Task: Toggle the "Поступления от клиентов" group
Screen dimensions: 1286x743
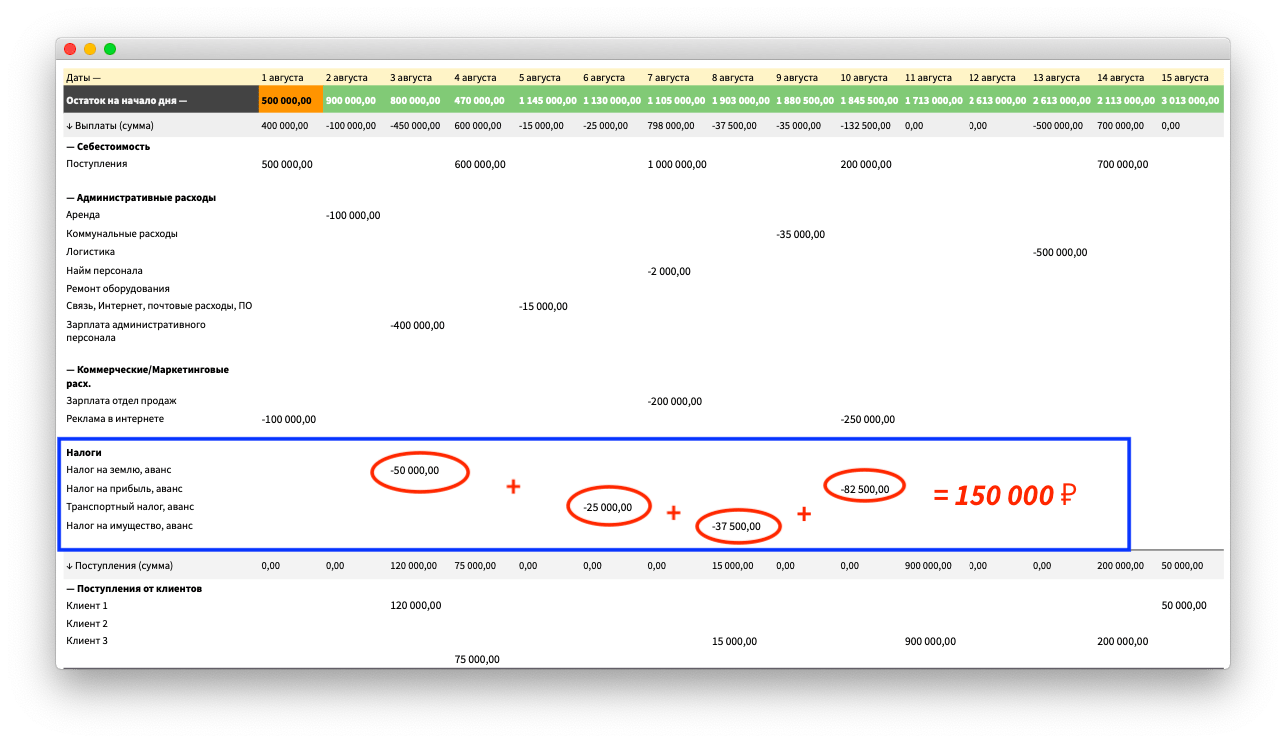Action: 70,588
